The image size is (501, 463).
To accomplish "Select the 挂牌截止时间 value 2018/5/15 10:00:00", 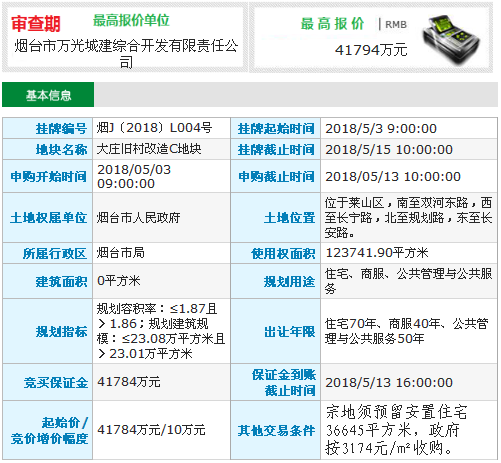I will [389, 150].
